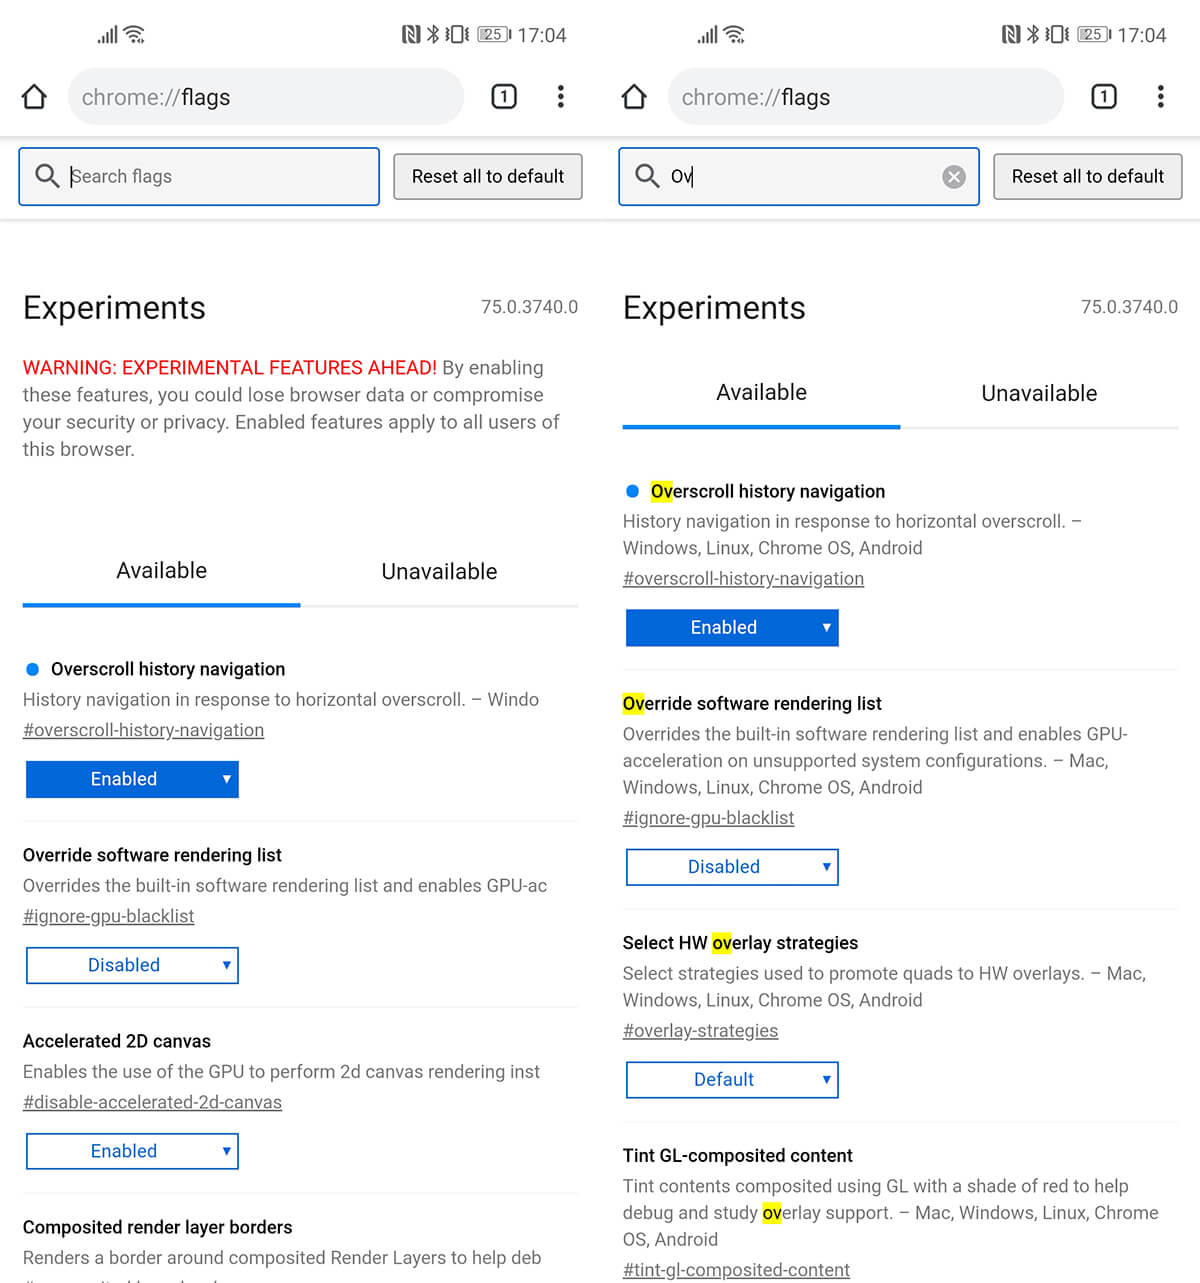Switch to Unavailable tab in right panel
Screen dimensions: 1200x1283
click(1039, 394)
